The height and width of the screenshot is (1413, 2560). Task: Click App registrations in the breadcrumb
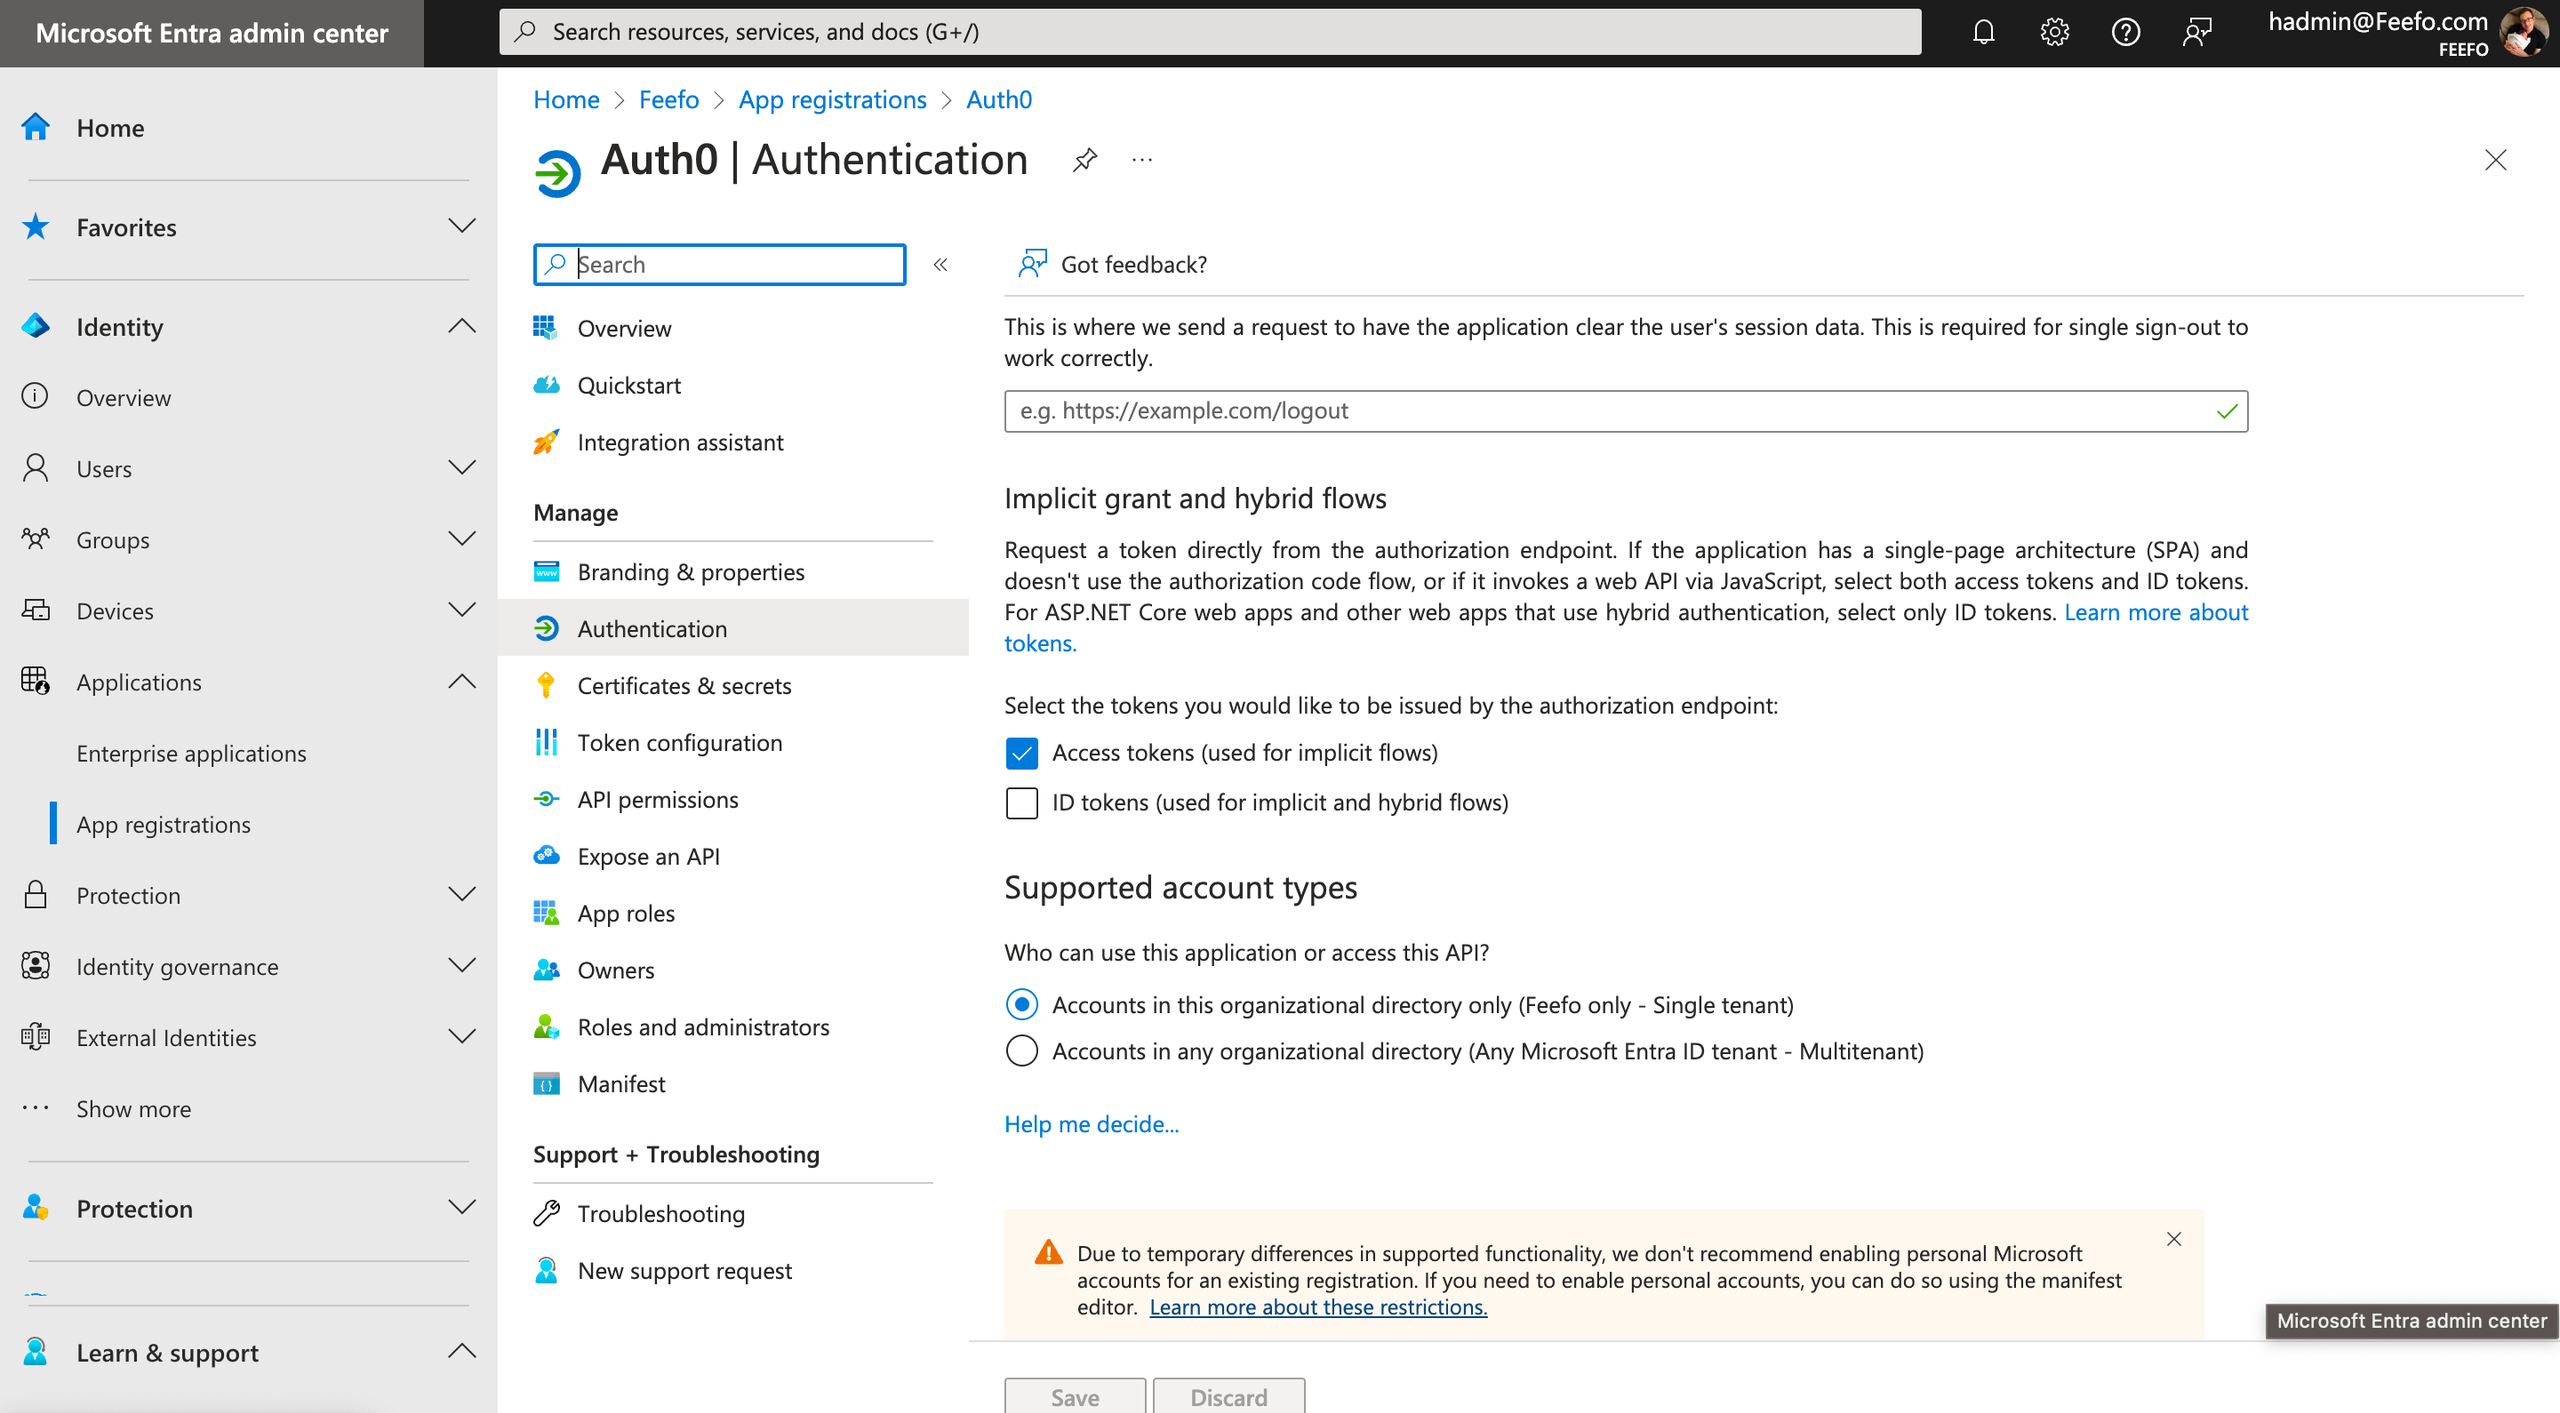[832, 100]
